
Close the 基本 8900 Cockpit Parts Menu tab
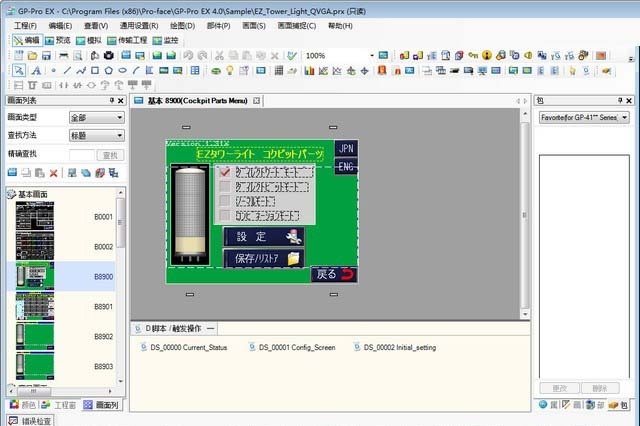(x=256, y=101)
